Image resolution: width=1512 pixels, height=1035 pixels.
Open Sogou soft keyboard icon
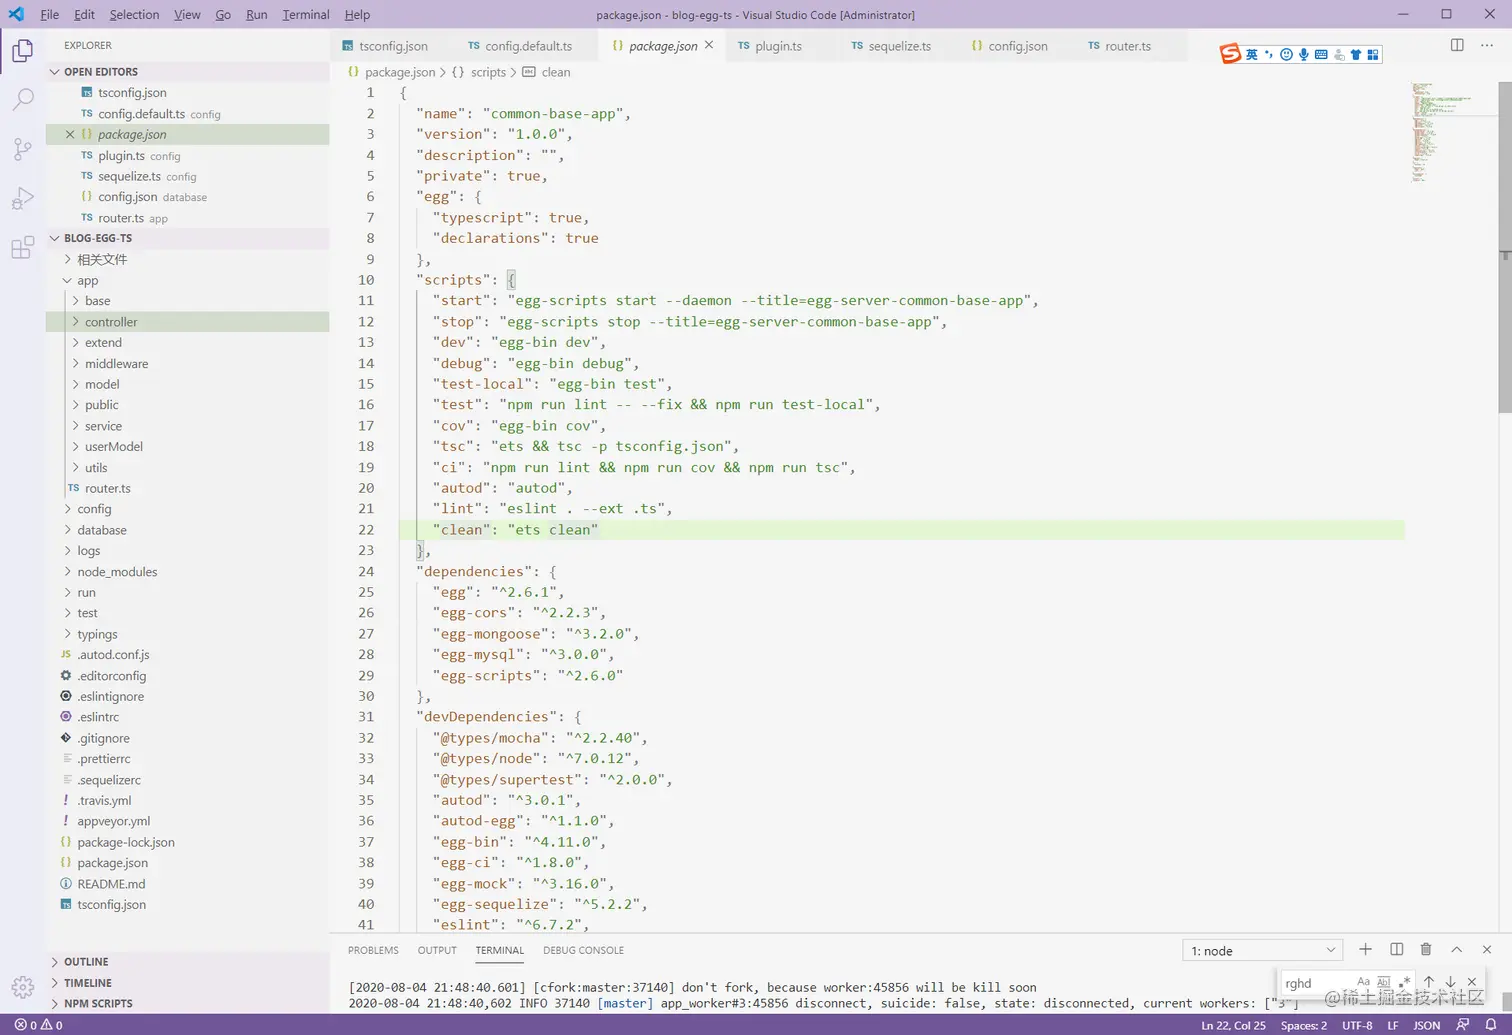1321,55
